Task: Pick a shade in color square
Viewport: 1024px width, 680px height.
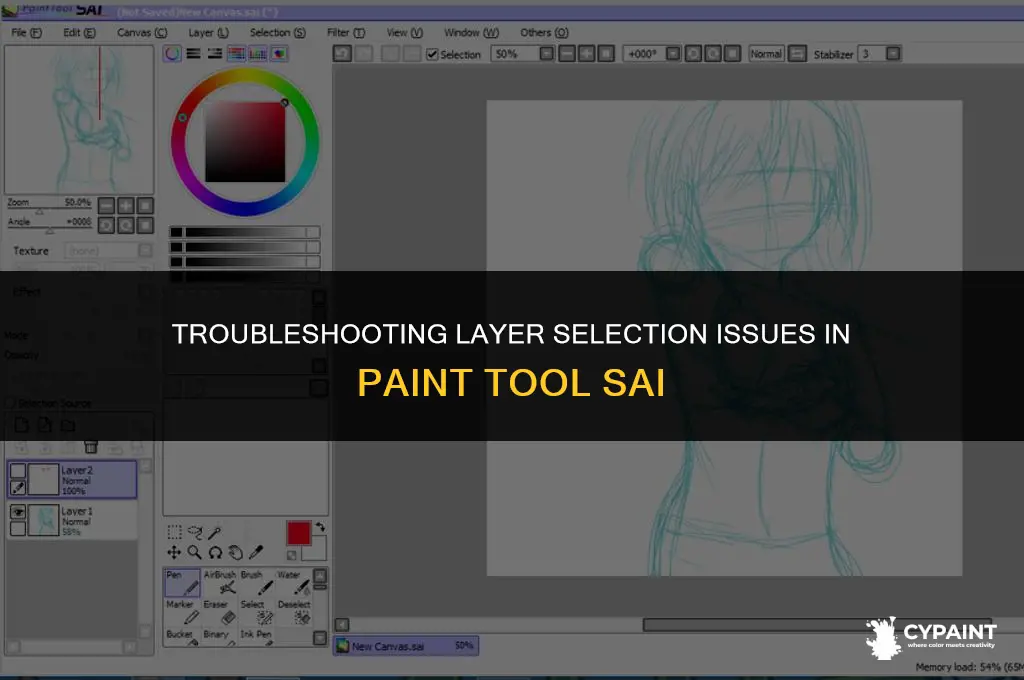Action: [x=245, y=142]
